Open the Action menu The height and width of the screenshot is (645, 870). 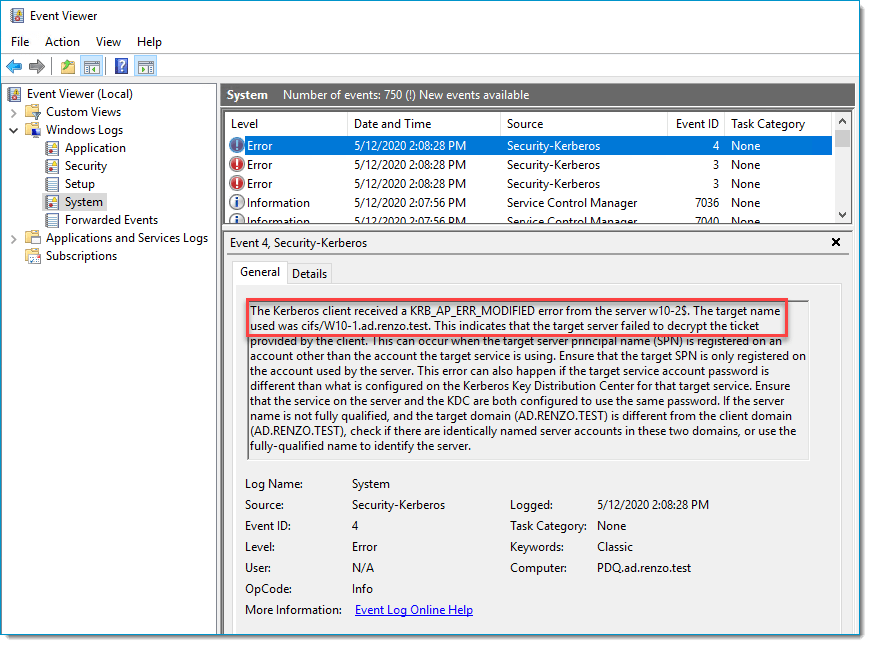tap(62, 41)
